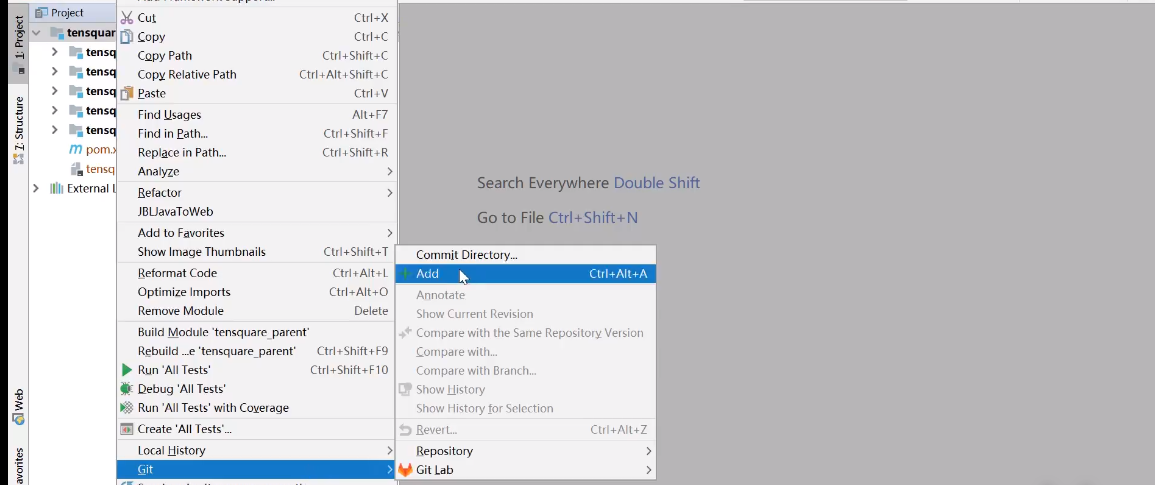The height and width of the screenshot is (485, 1155).
Task: Open the Analyze submenu
Action: 257,171
